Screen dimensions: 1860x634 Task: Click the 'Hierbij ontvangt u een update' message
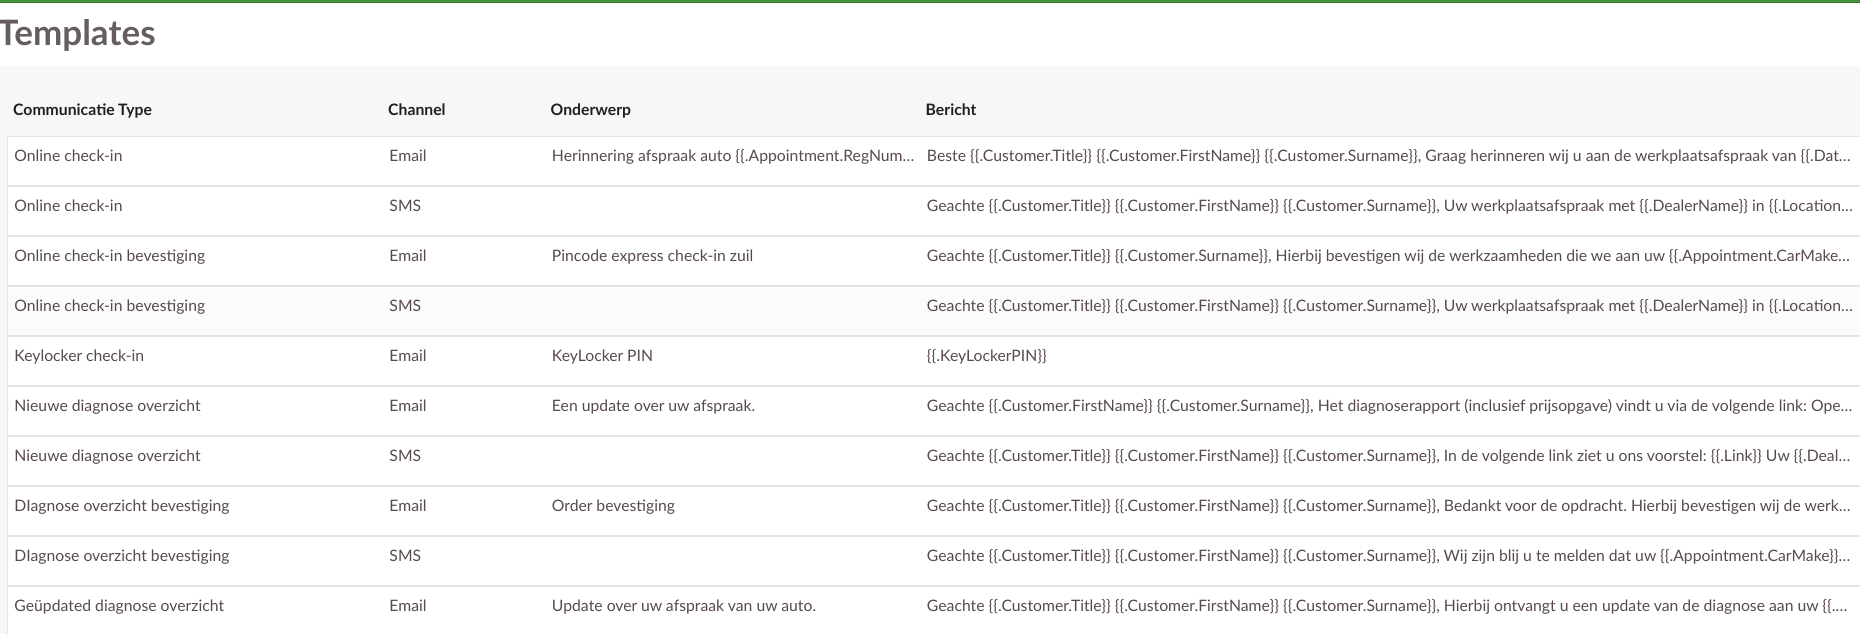(x=1388, y=606)
